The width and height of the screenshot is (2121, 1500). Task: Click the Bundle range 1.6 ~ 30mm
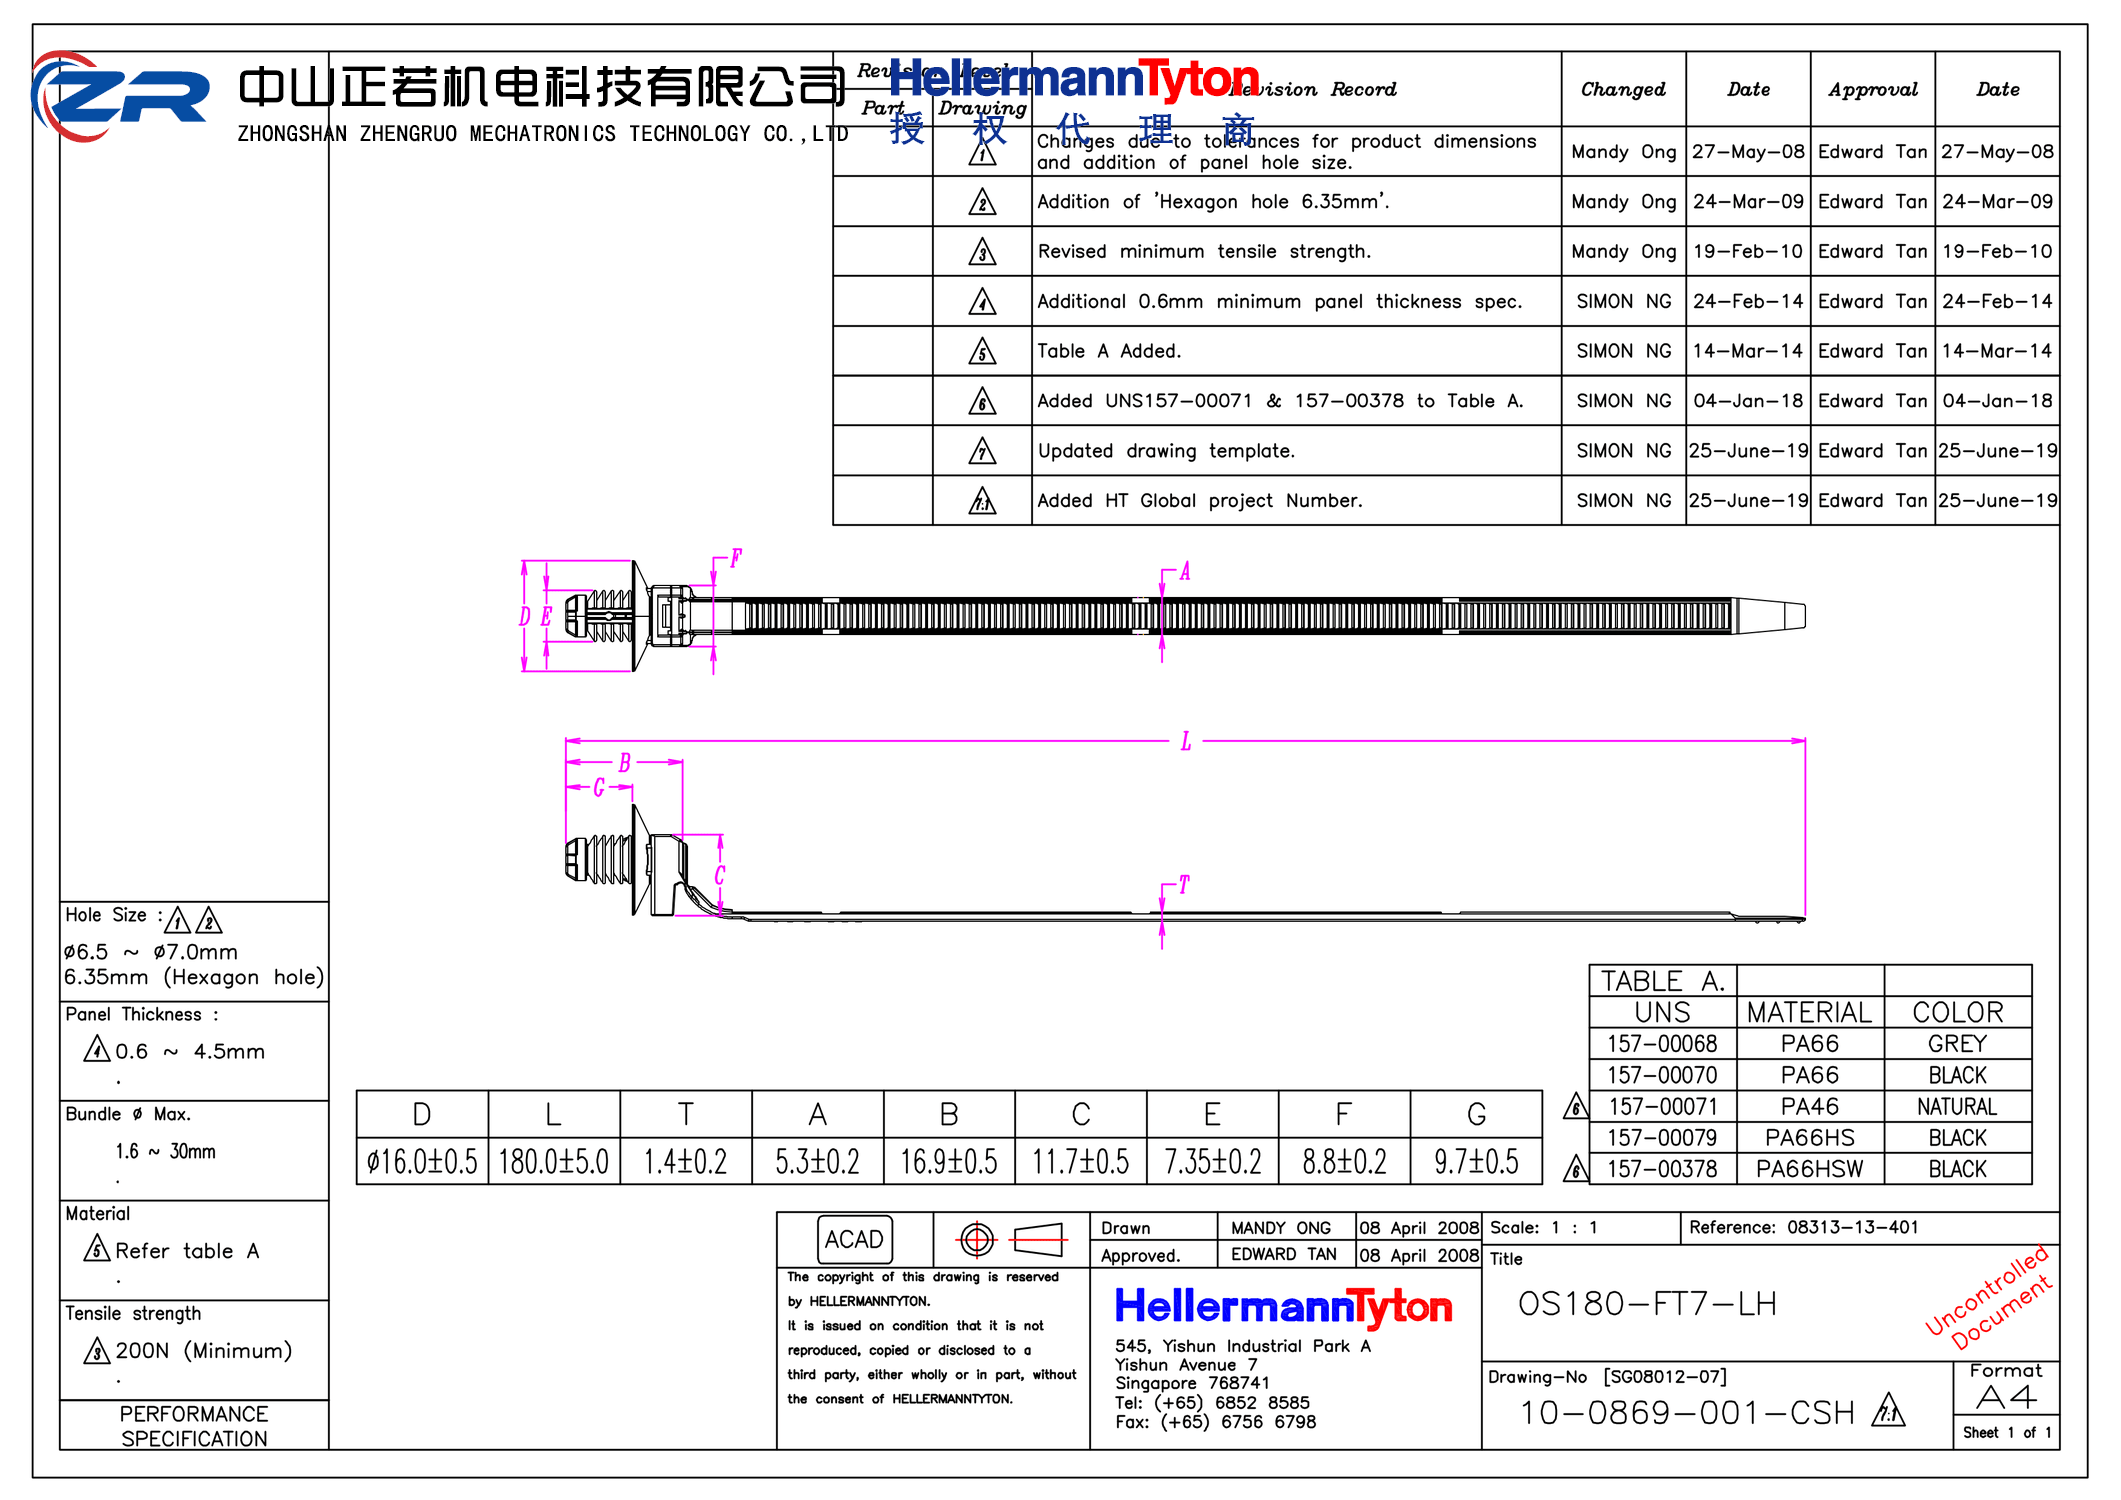(165, 1151)
